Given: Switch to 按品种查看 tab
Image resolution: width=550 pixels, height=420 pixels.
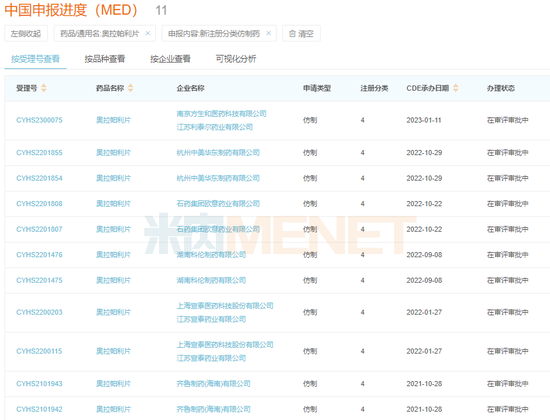Looking at the screenshot, I should [x=105, y=59].
